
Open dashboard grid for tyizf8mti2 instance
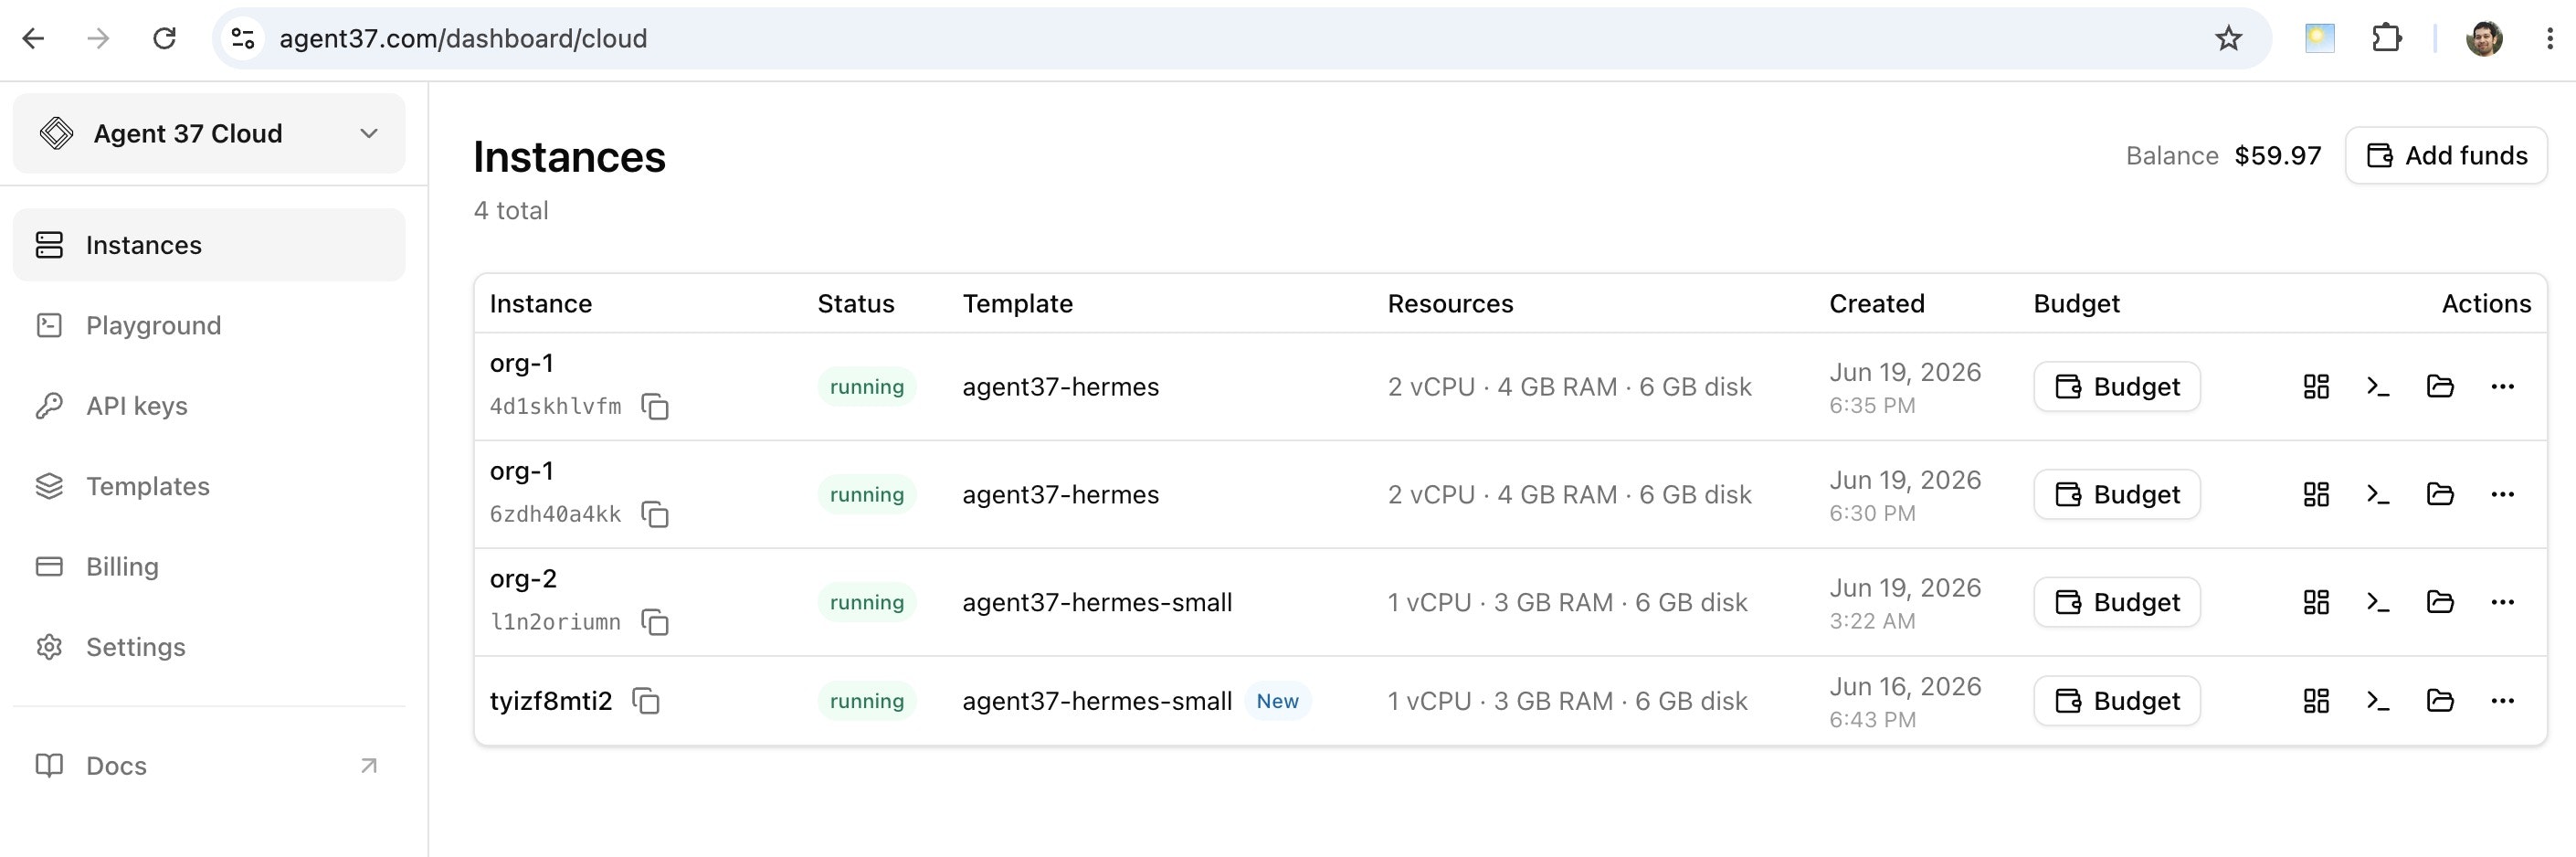coord(2316,701)
